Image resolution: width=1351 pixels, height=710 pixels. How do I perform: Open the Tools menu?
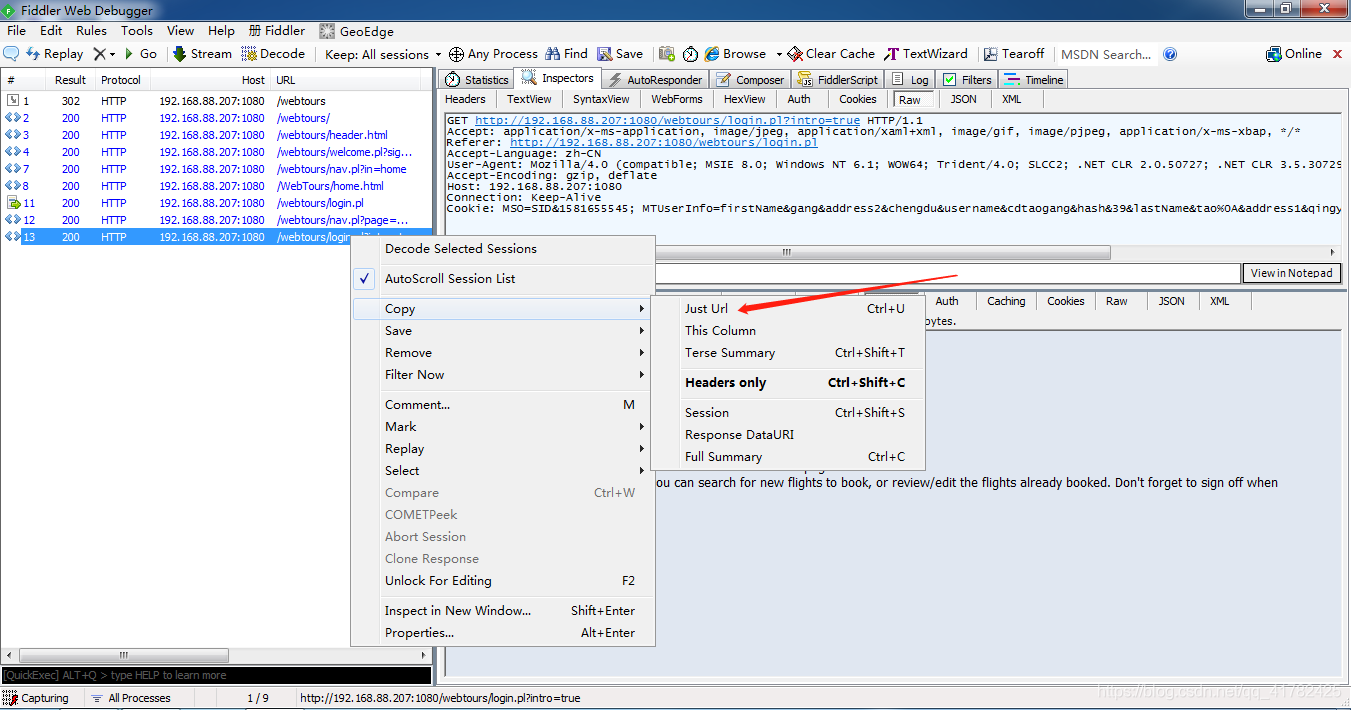(x=137, y=31)
